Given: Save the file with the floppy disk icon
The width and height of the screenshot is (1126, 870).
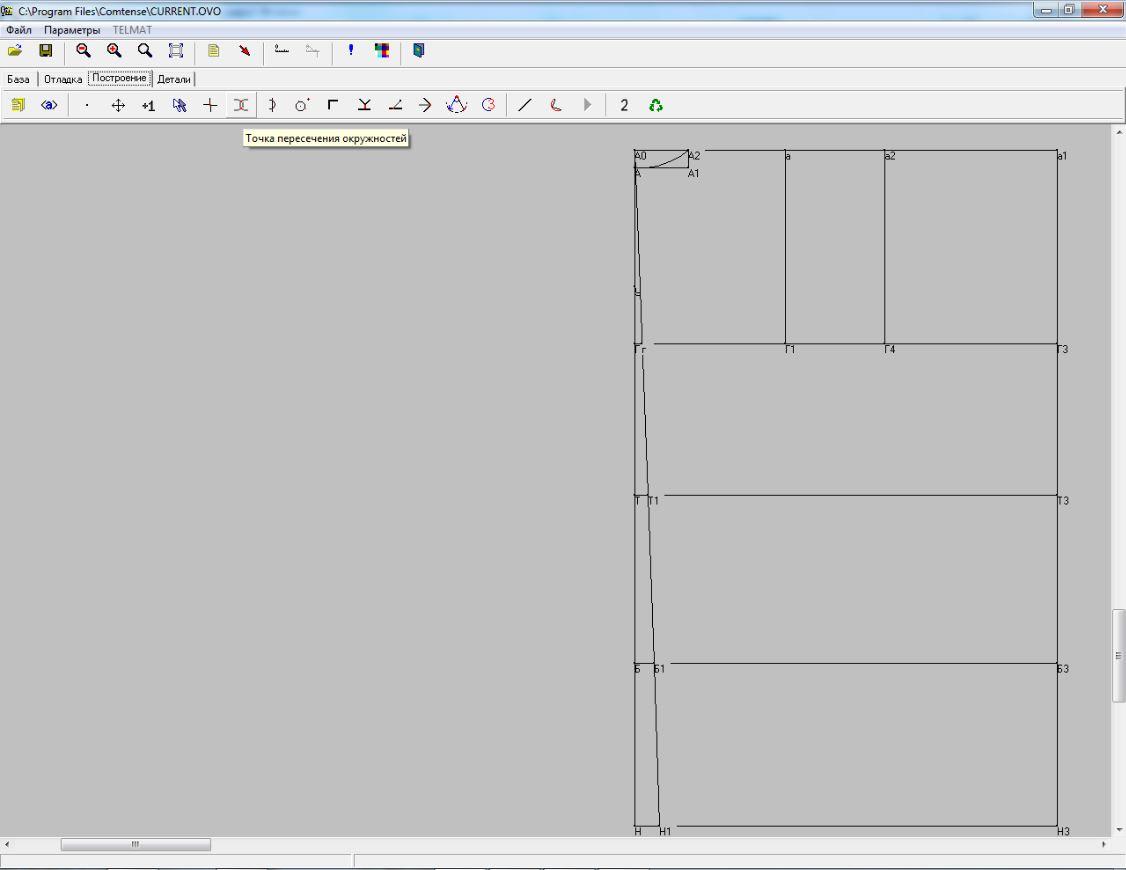Looking at the screenshot, I should tap(46, 51).
